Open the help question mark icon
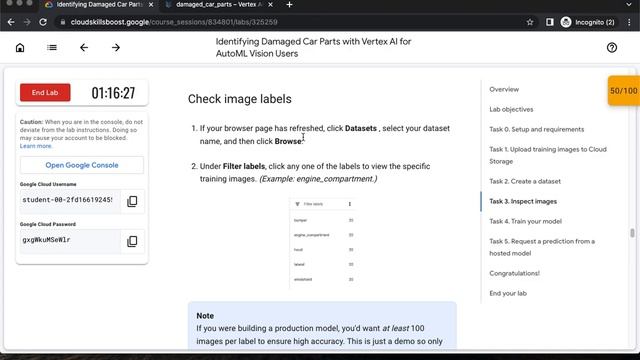This screenshot has width=640, height=360. point(611,48)
